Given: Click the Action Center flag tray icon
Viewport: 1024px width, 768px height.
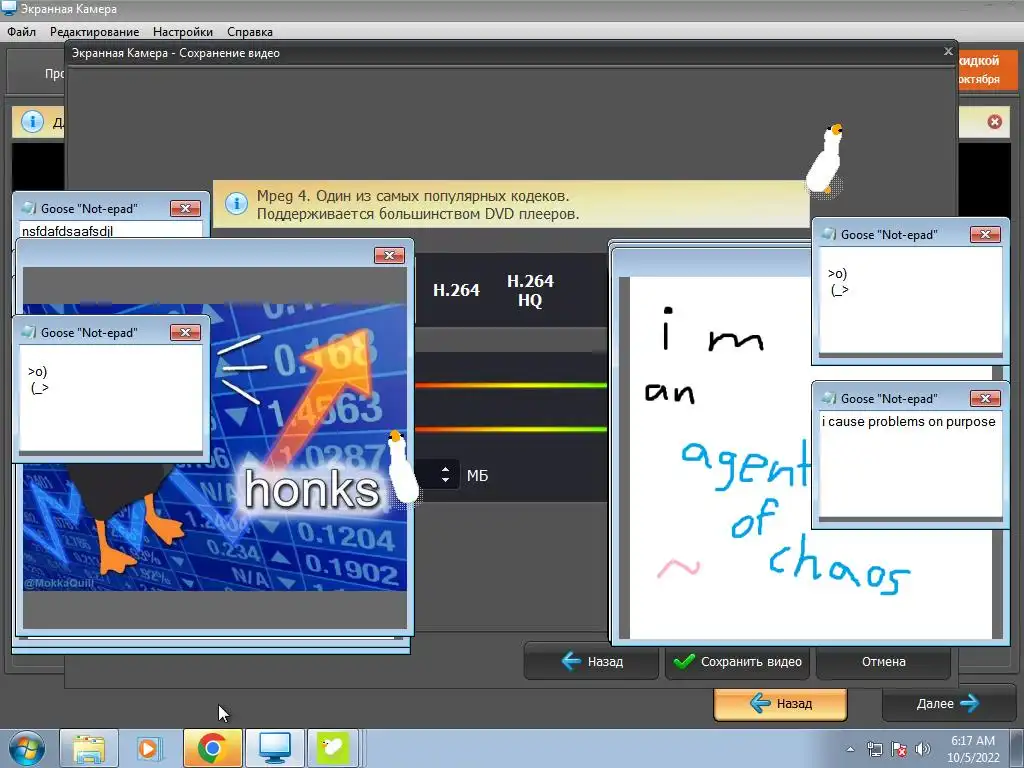Looking at the screenshot, I should (x=899, y=749).
